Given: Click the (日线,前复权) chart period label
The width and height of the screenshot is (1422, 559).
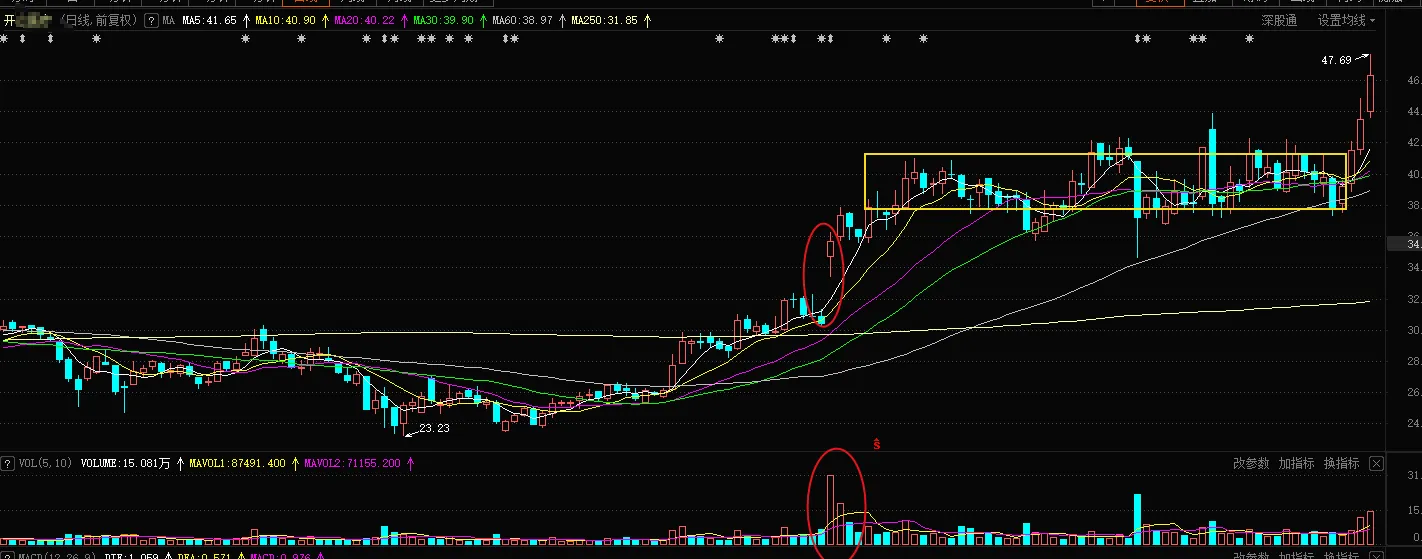Looking at the screenshot, I should pos(98,20).
